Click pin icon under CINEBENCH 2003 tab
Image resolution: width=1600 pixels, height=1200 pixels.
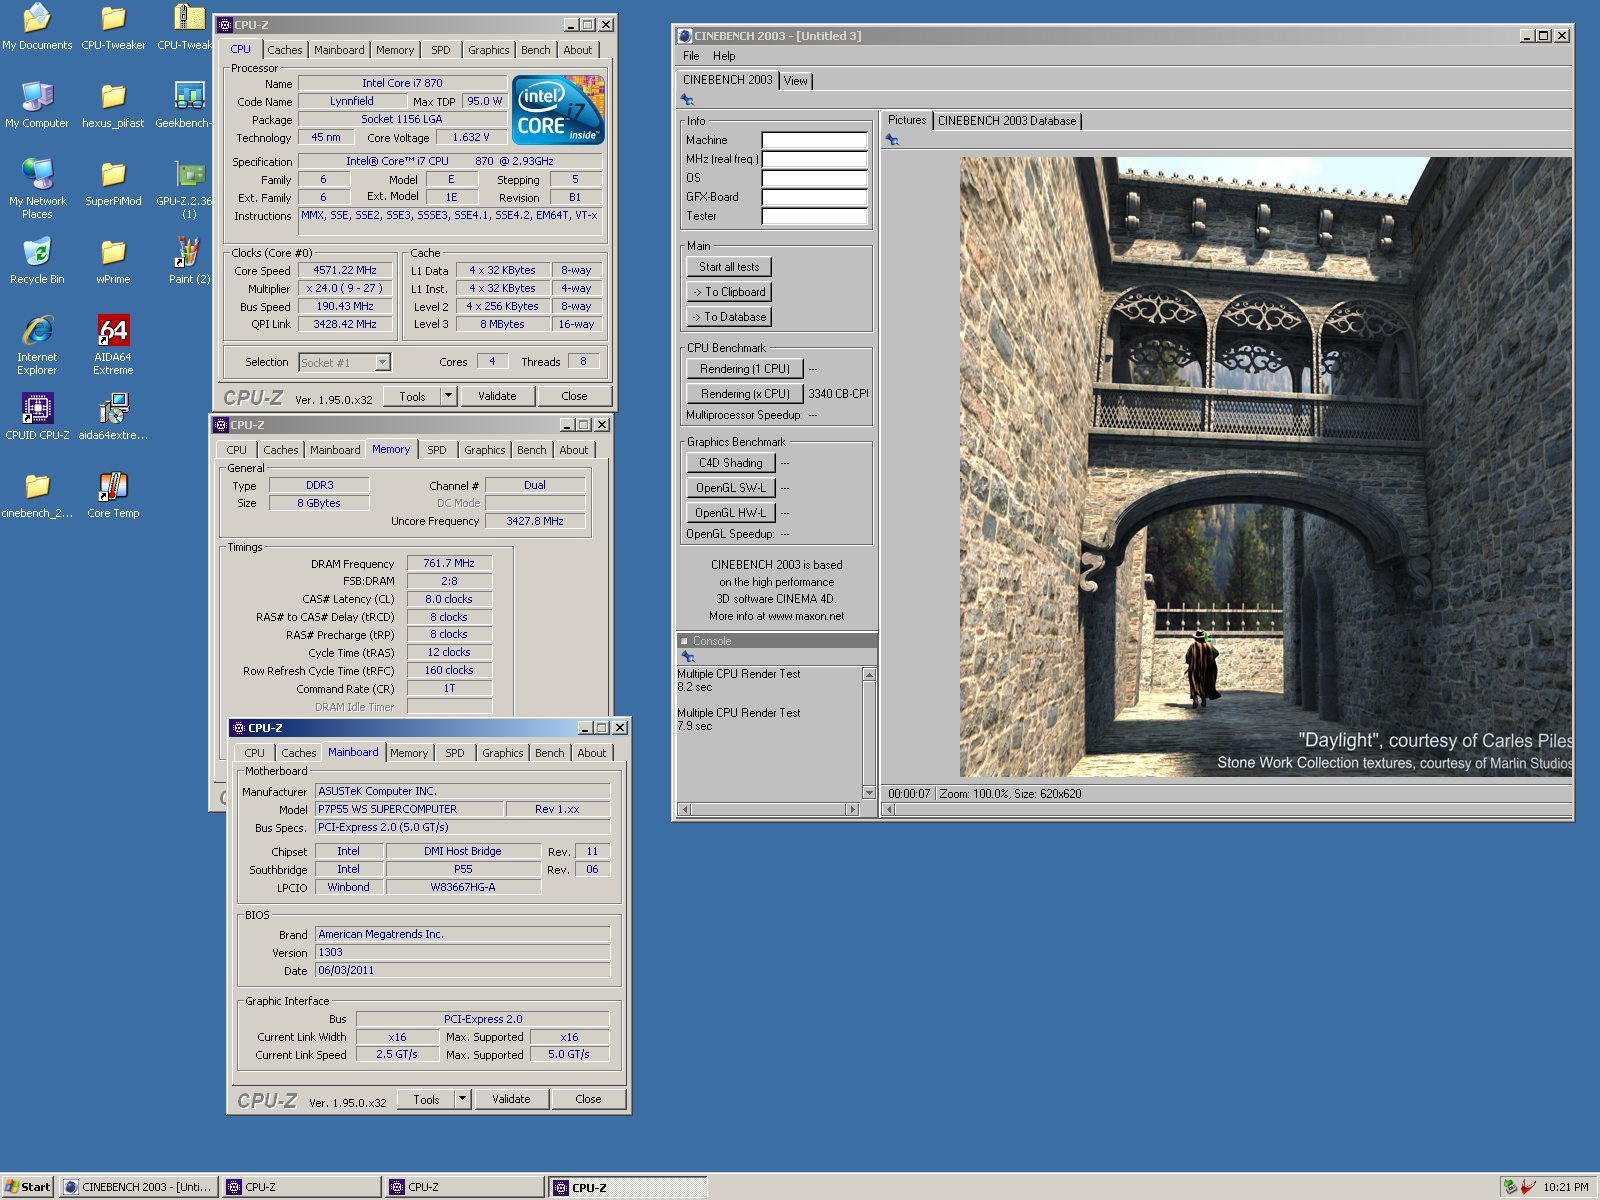pos(687,99)
